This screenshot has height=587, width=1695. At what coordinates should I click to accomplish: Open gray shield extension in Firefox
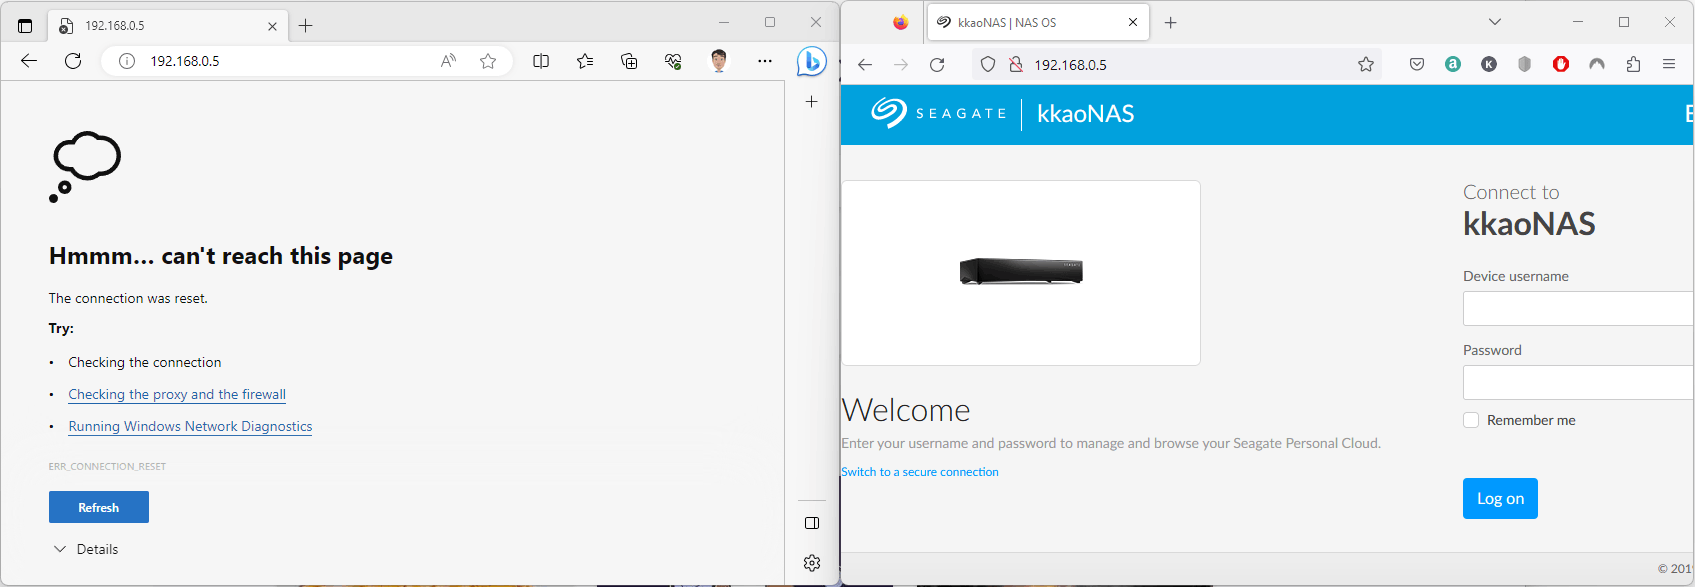1524,65
